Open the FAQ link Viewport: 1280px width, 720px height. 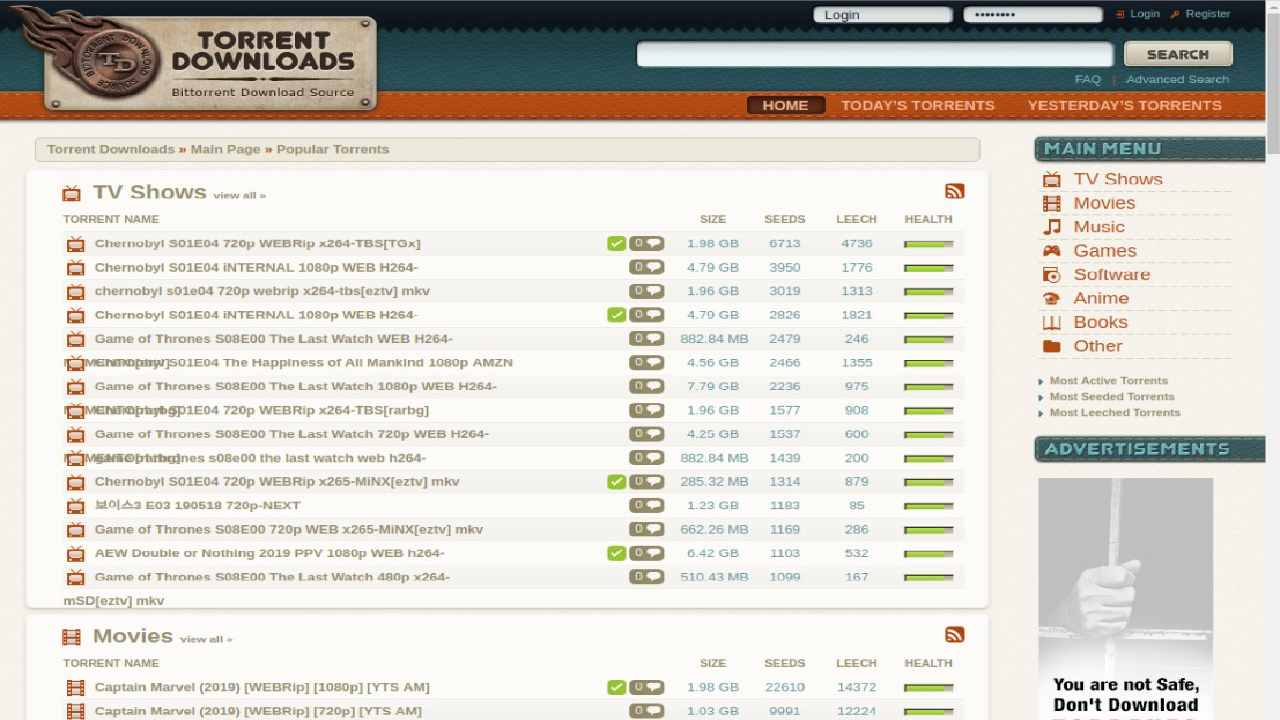point(1087,79)
